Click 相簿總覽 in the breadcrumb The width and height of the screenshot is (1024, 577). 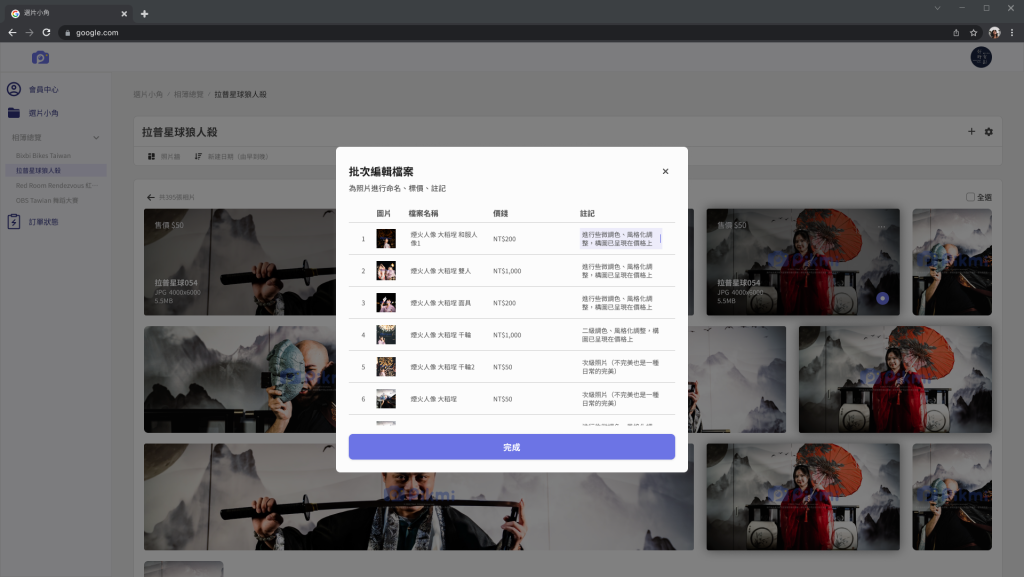click(x=189, y=94)
